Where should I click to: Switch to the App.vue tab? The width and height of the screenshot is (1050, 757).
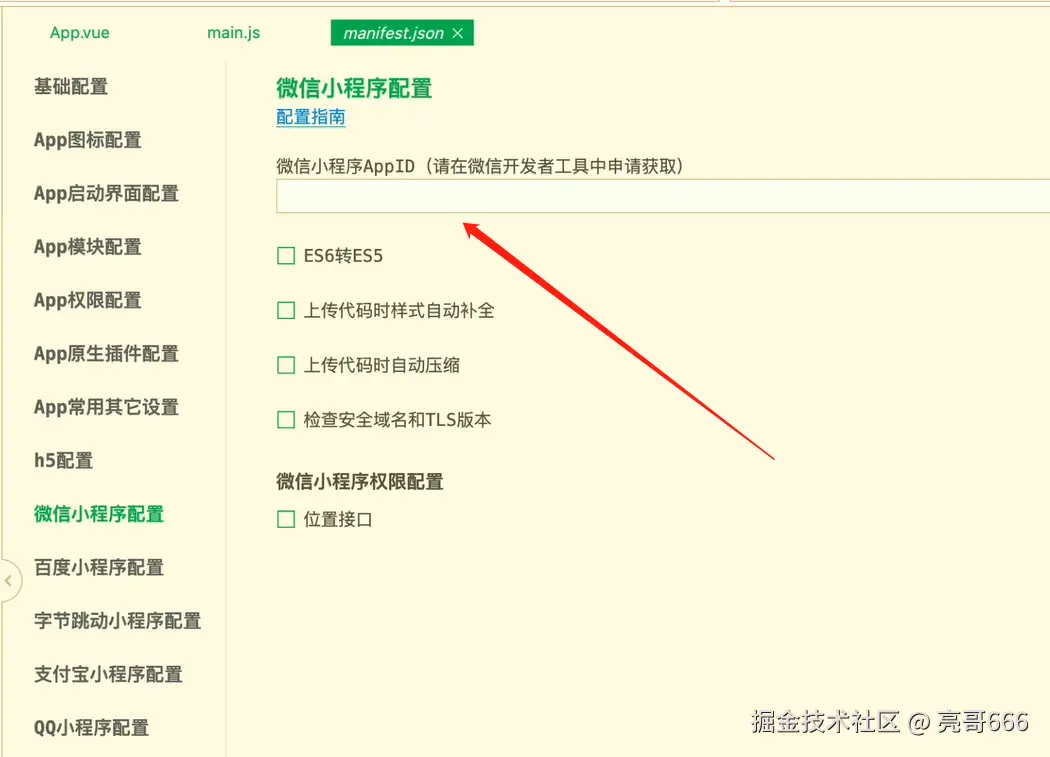point(80,33)
